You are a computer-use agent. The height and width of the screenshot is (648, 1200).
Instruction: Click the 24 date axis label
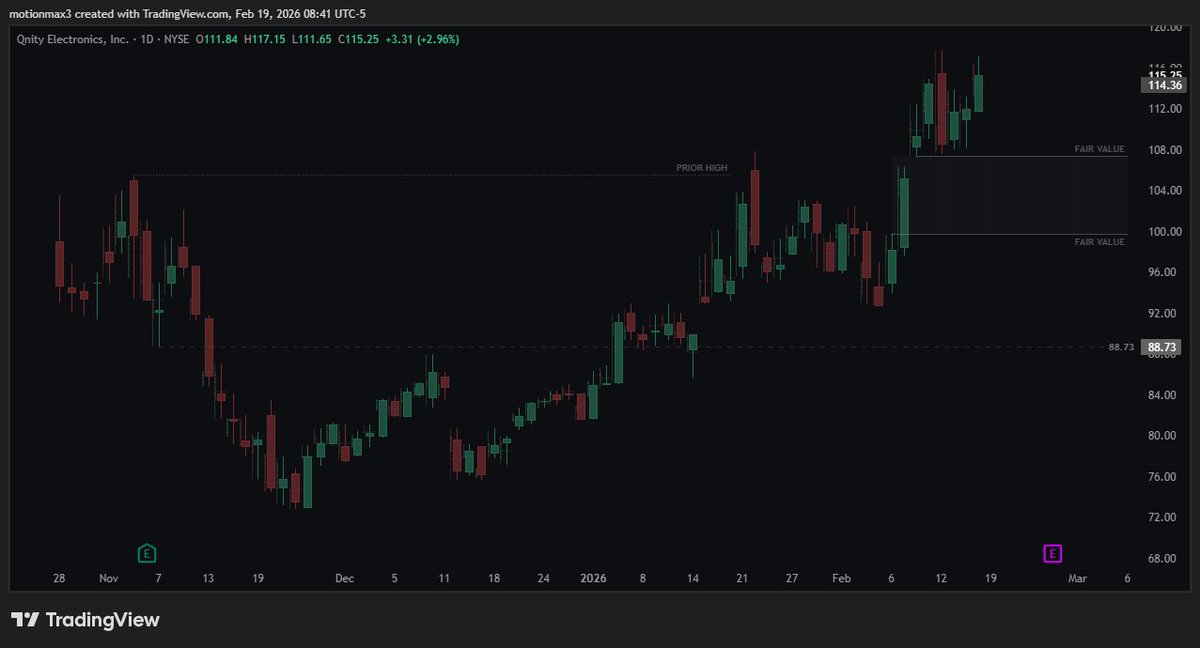(543, 579)
